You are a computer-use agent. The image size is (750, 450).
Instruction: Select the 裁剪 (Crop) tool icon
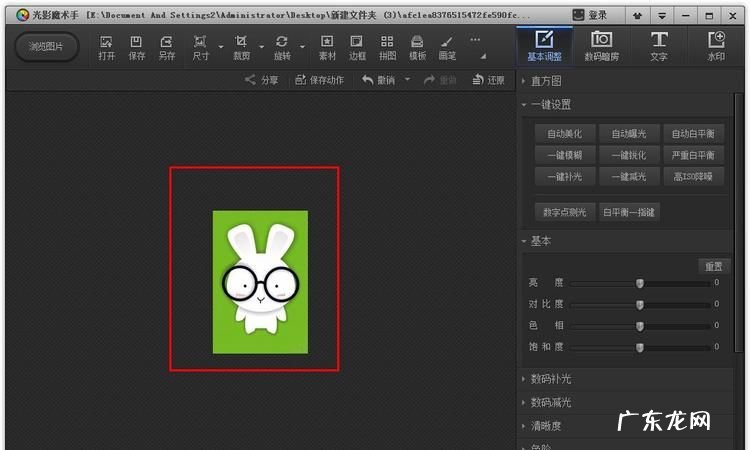click(x=241, y=47)
